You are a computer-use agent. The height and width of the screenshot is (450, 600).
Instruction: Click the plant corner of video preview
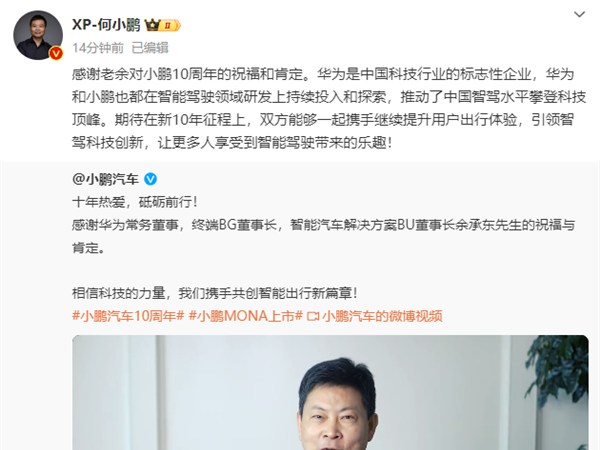(x=558, y=369)
